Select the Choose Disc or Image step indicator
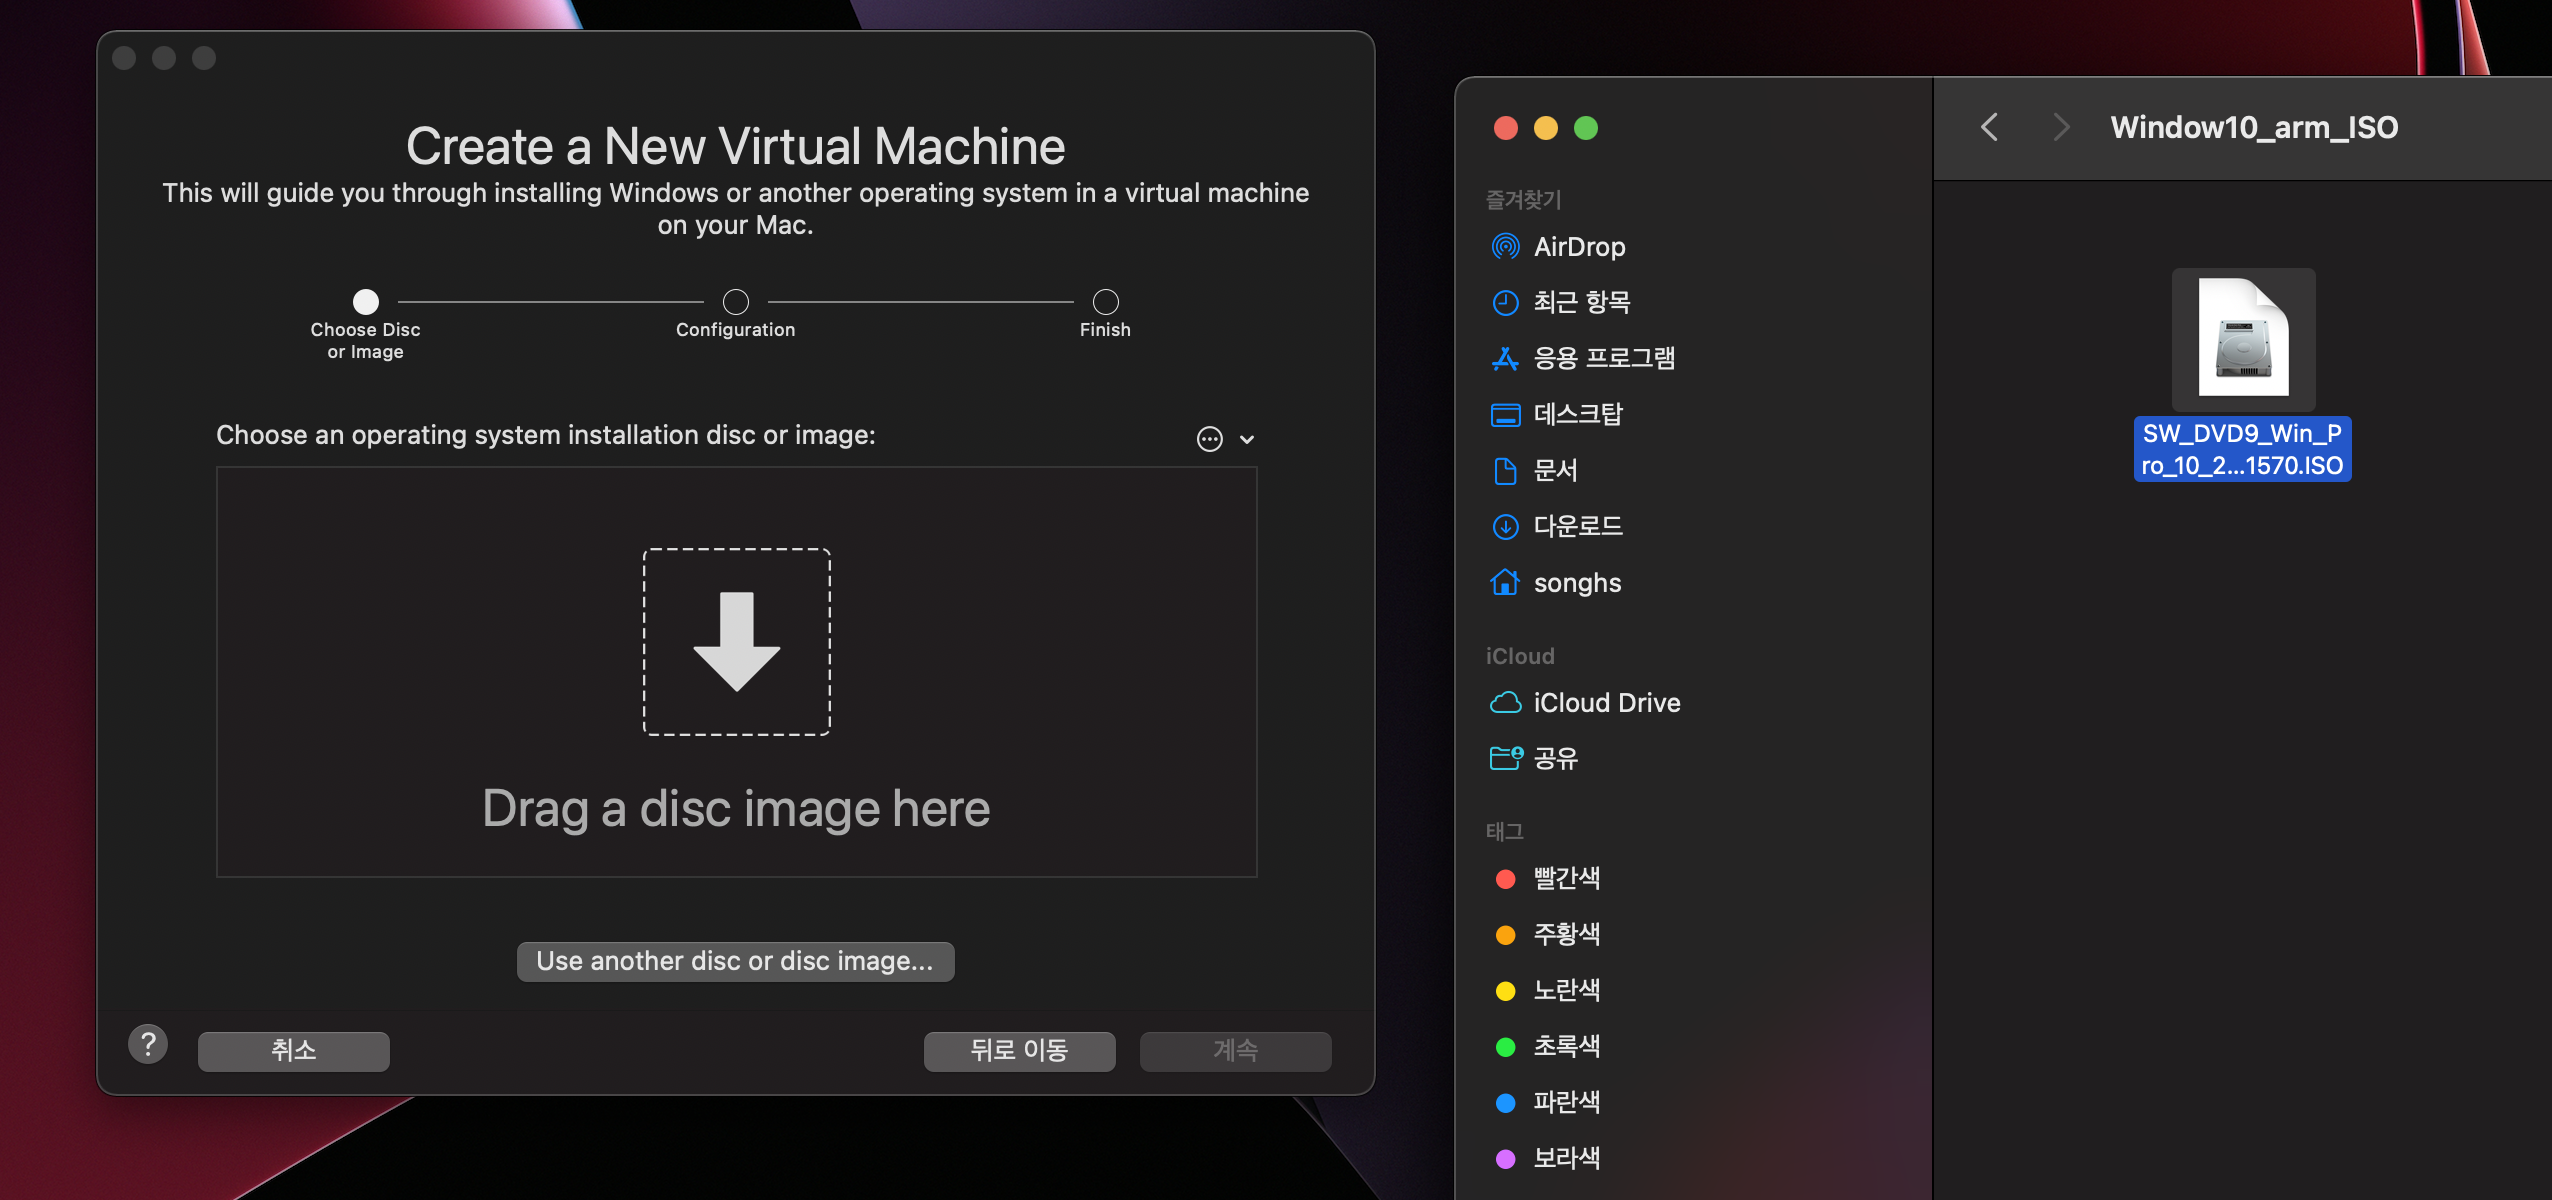 366,302
